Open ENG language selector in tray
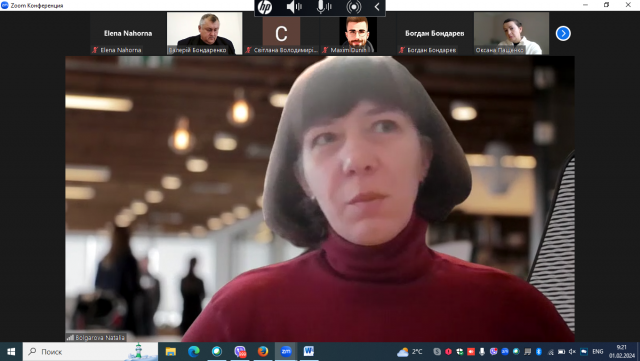Screen dimensions: 640x361 coord(598,352)
